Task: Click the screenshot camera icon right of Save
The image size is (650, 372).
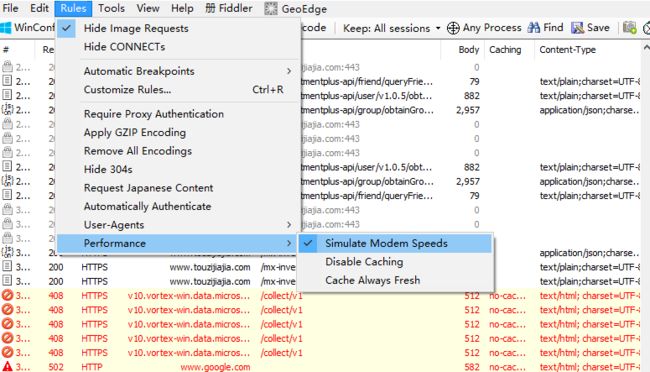Action: pos(629,28)
